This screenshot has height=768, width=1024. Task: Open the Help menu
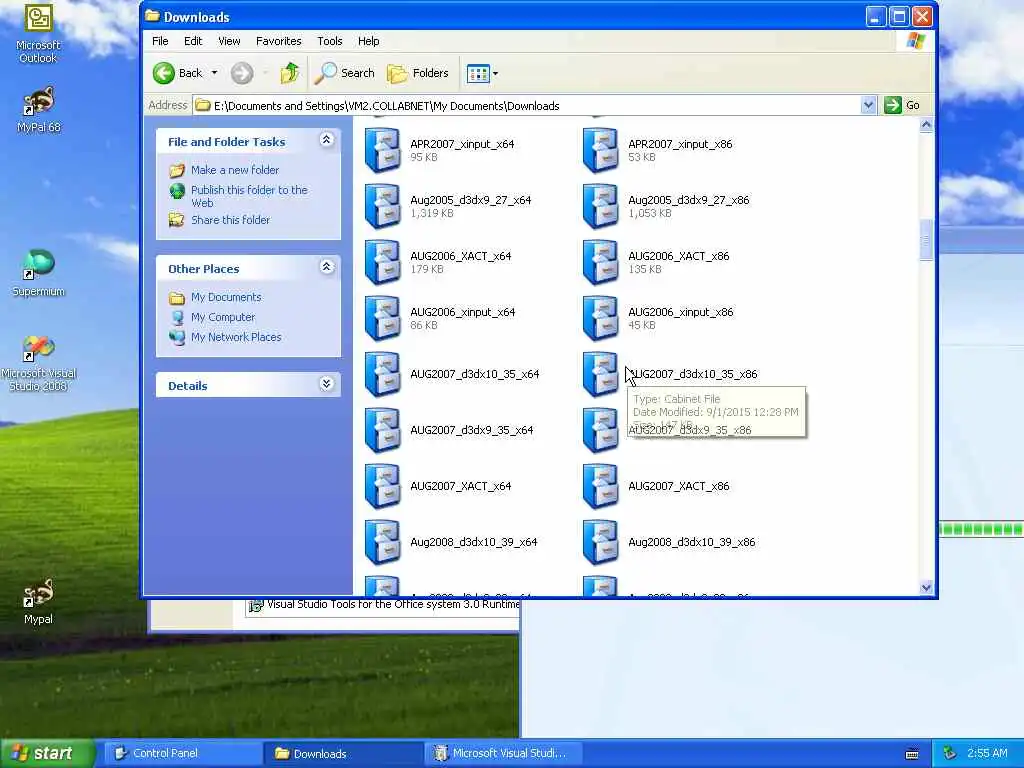pos(368,41)
